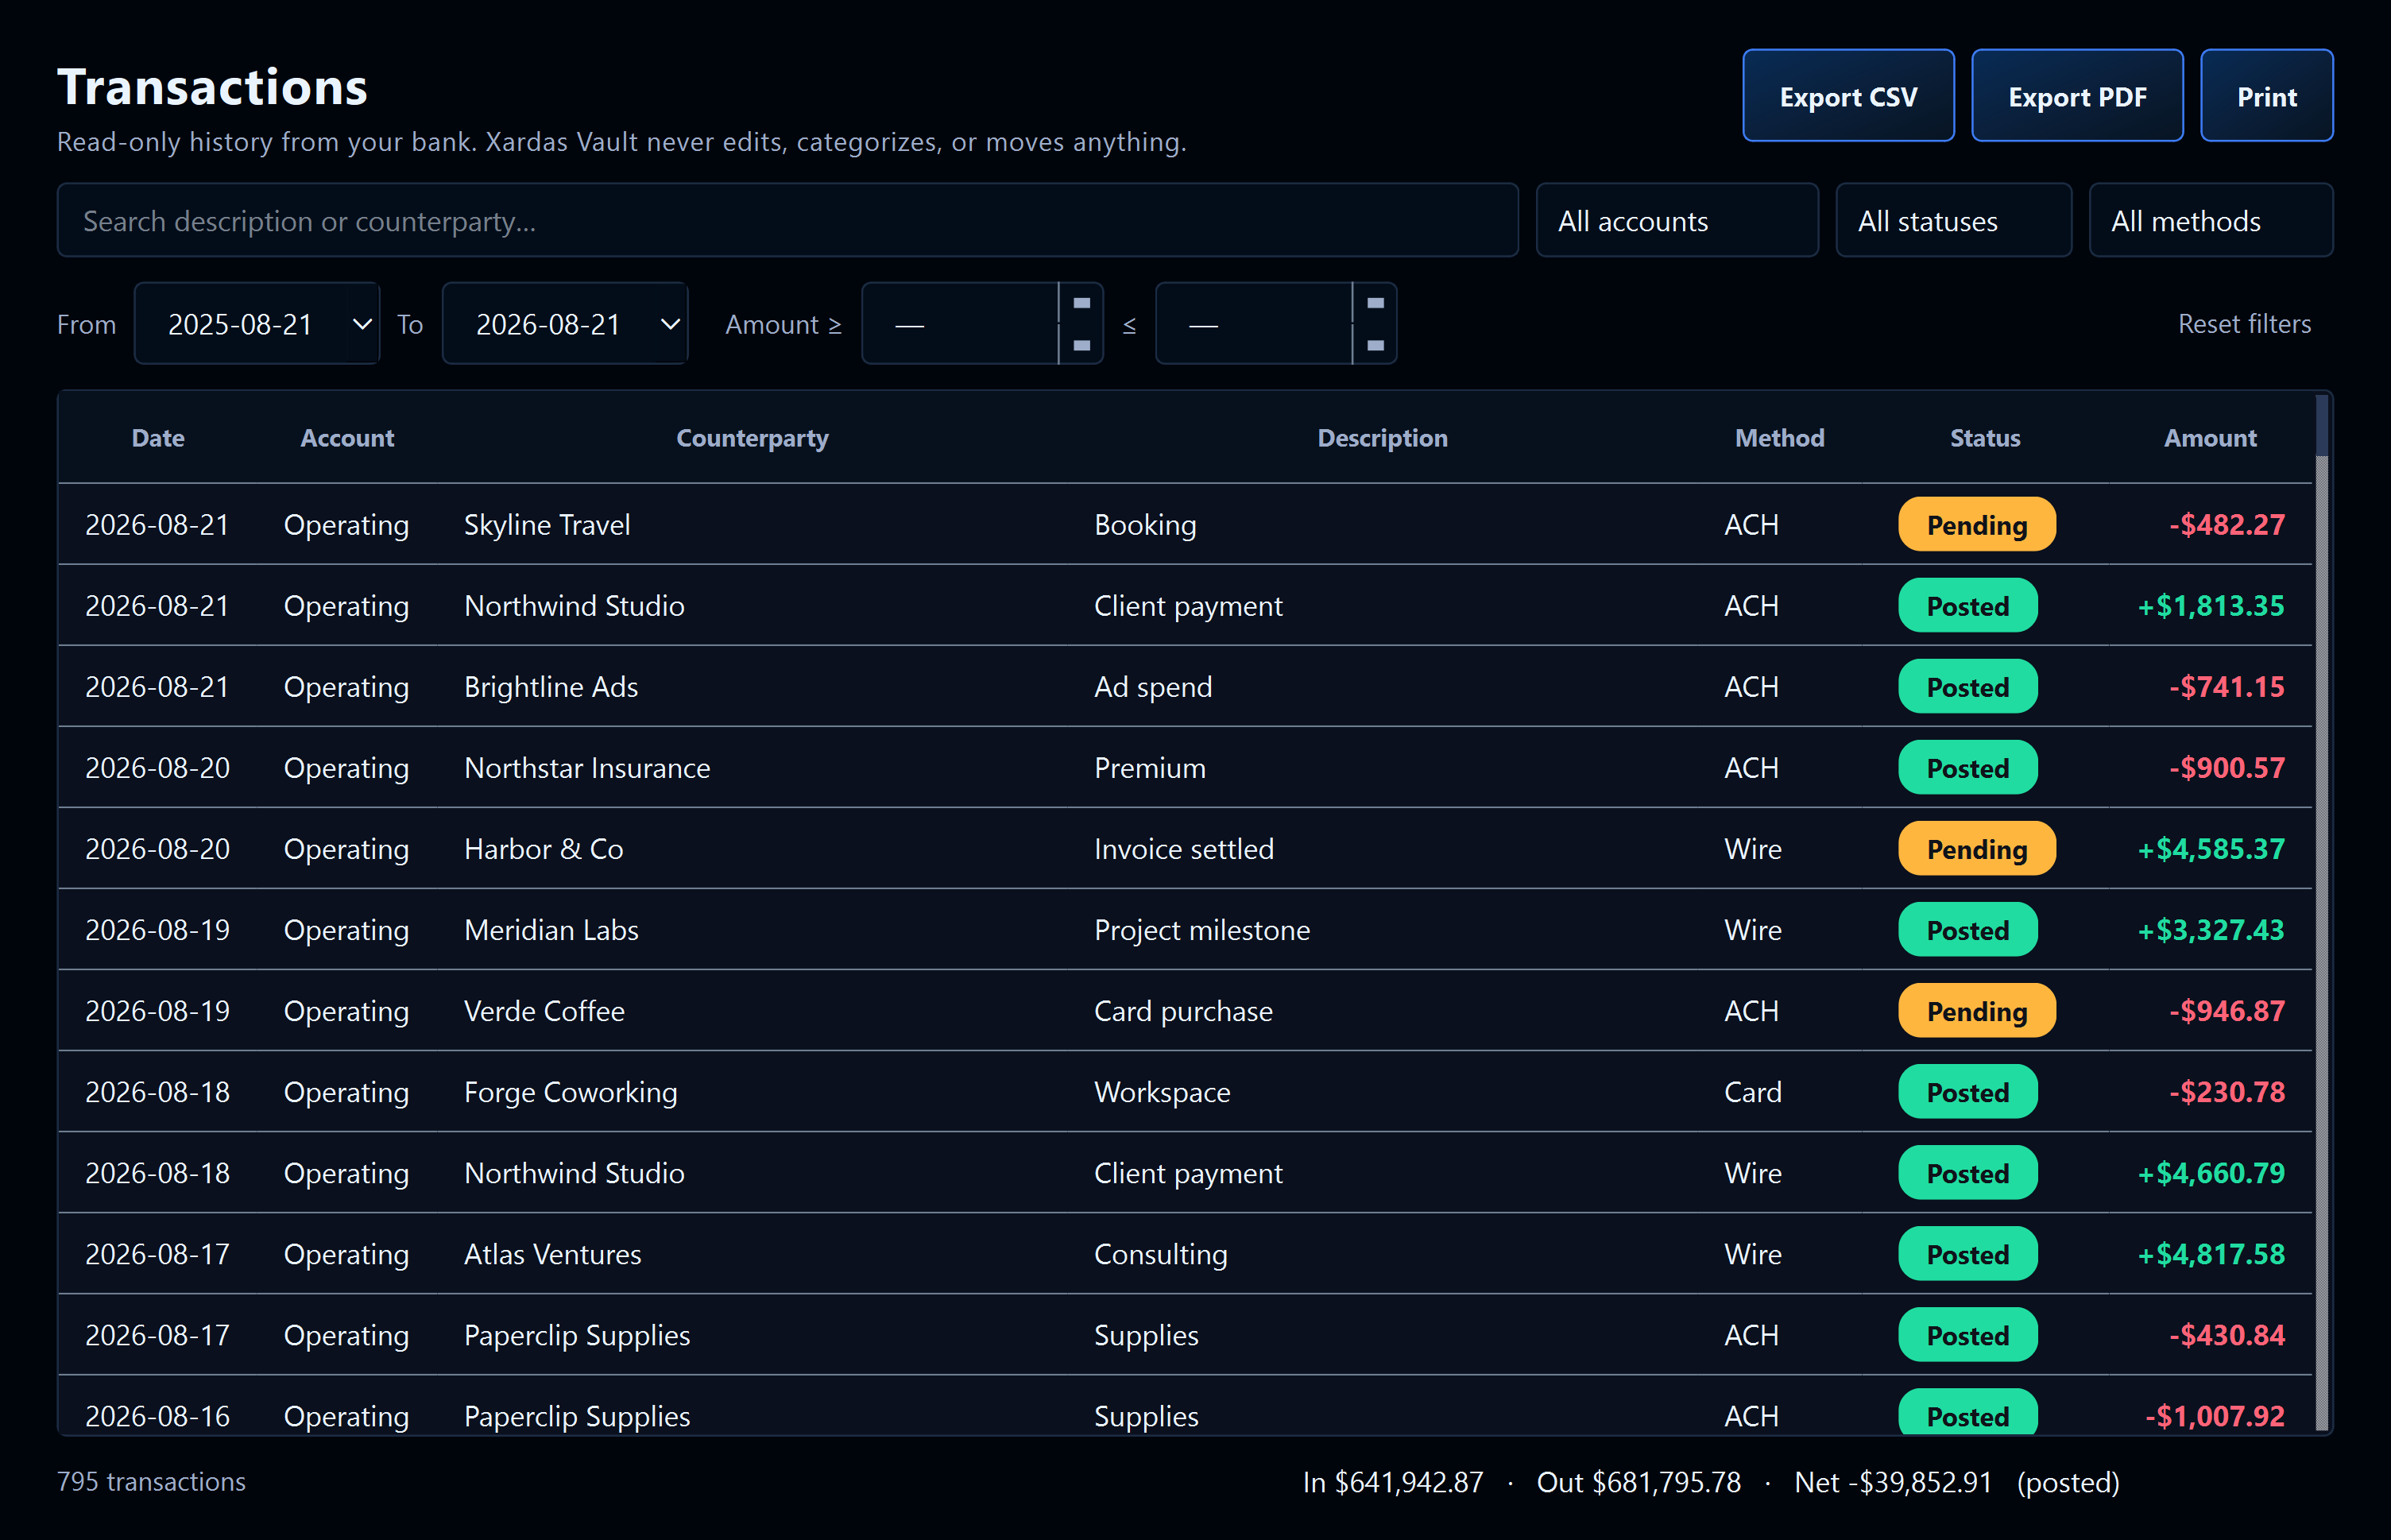This screenshot has height=1540, width=2391.
Task: Select the Verde Coffee counterparty cell
Action: 751,1011
